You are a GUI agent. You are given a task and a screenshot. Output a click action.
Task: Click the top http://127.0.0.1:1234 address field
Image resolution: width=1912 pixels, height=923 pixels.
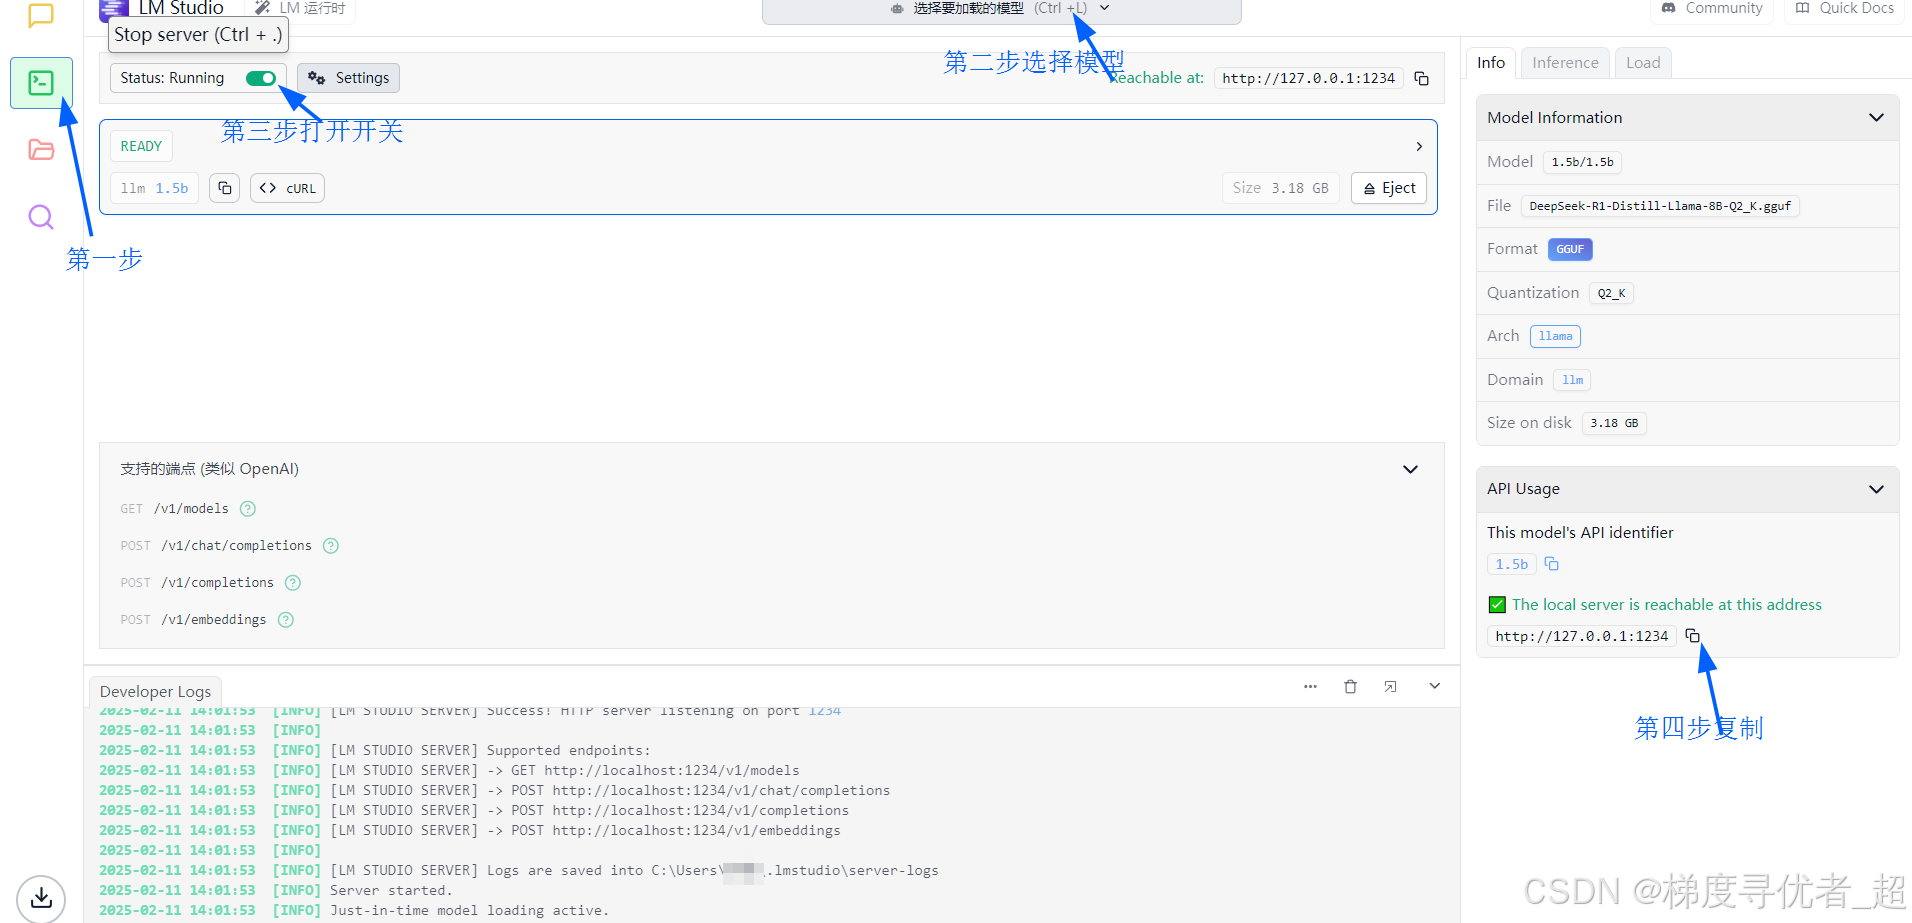tap(1308, 78)
